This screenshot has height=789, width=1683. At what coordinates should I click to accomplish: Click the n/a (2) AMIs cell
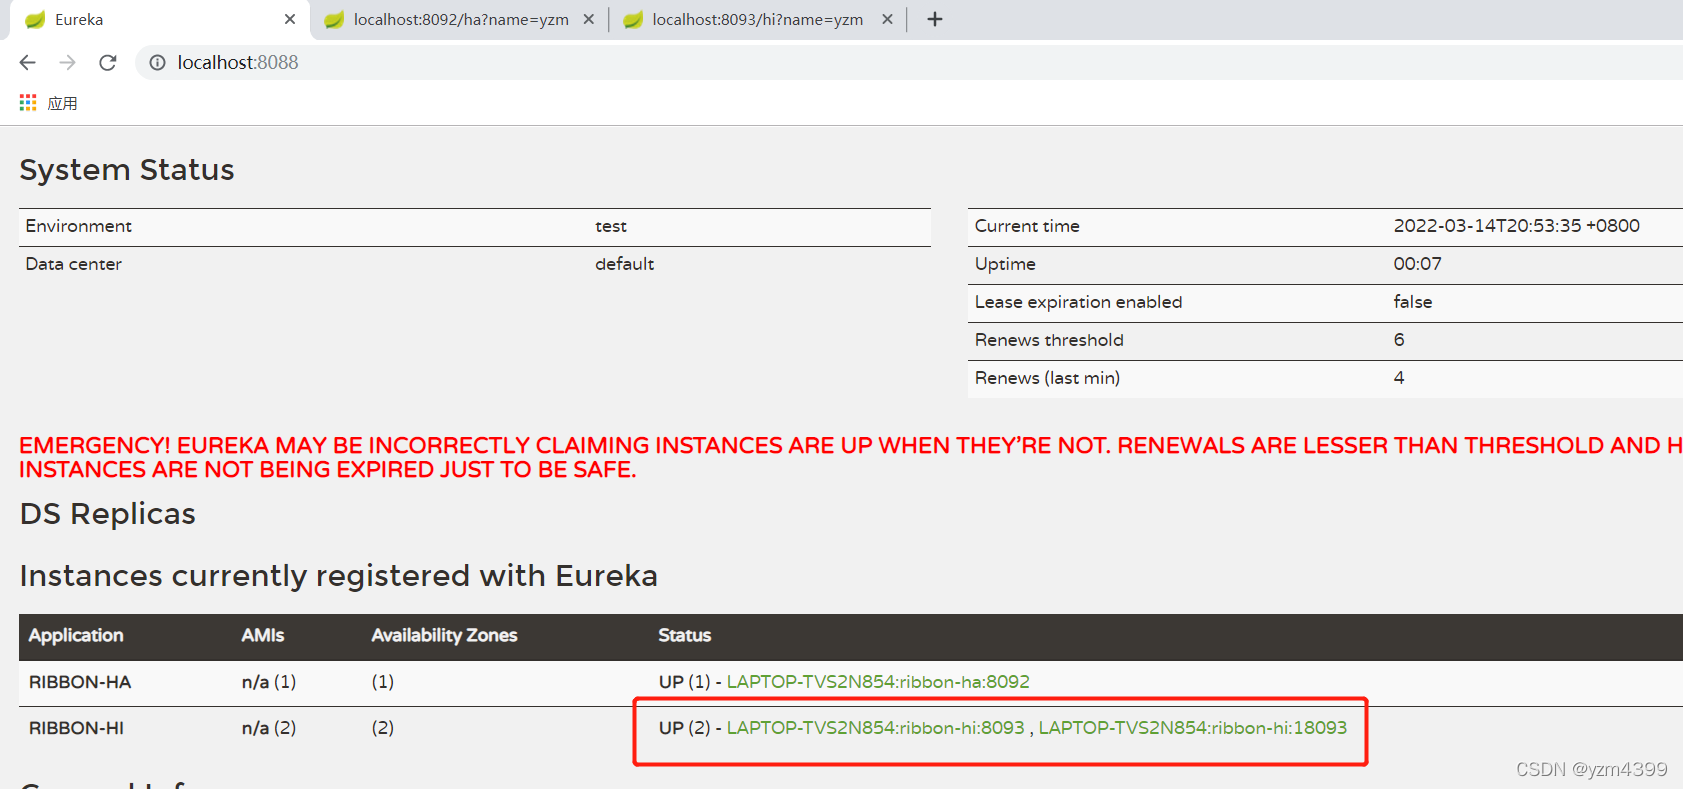point(269,728)
